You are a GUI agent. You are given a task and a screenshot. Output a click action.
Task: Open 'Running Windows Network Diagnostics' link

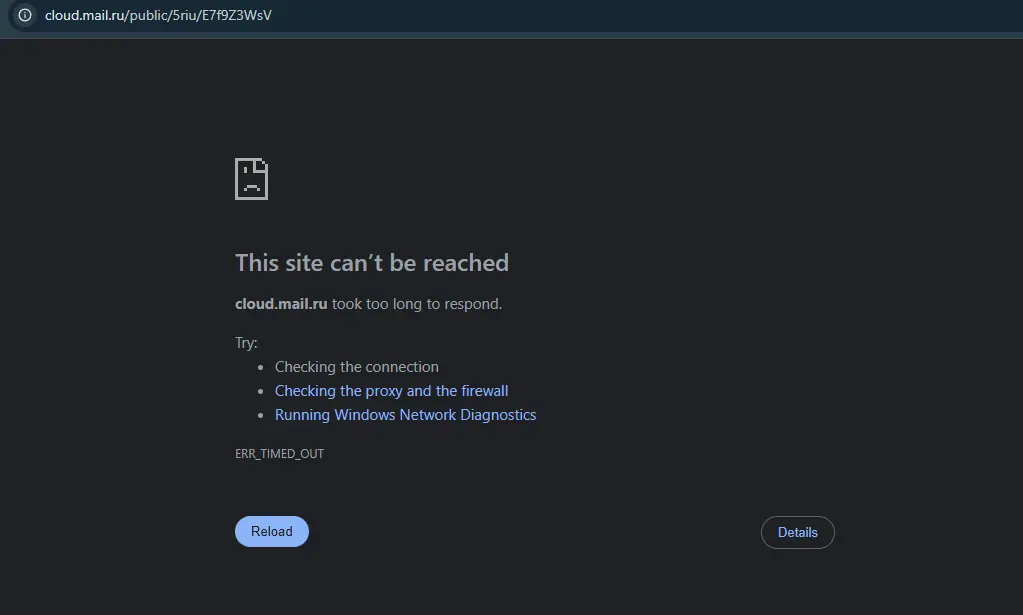click(x=405, y=415)
